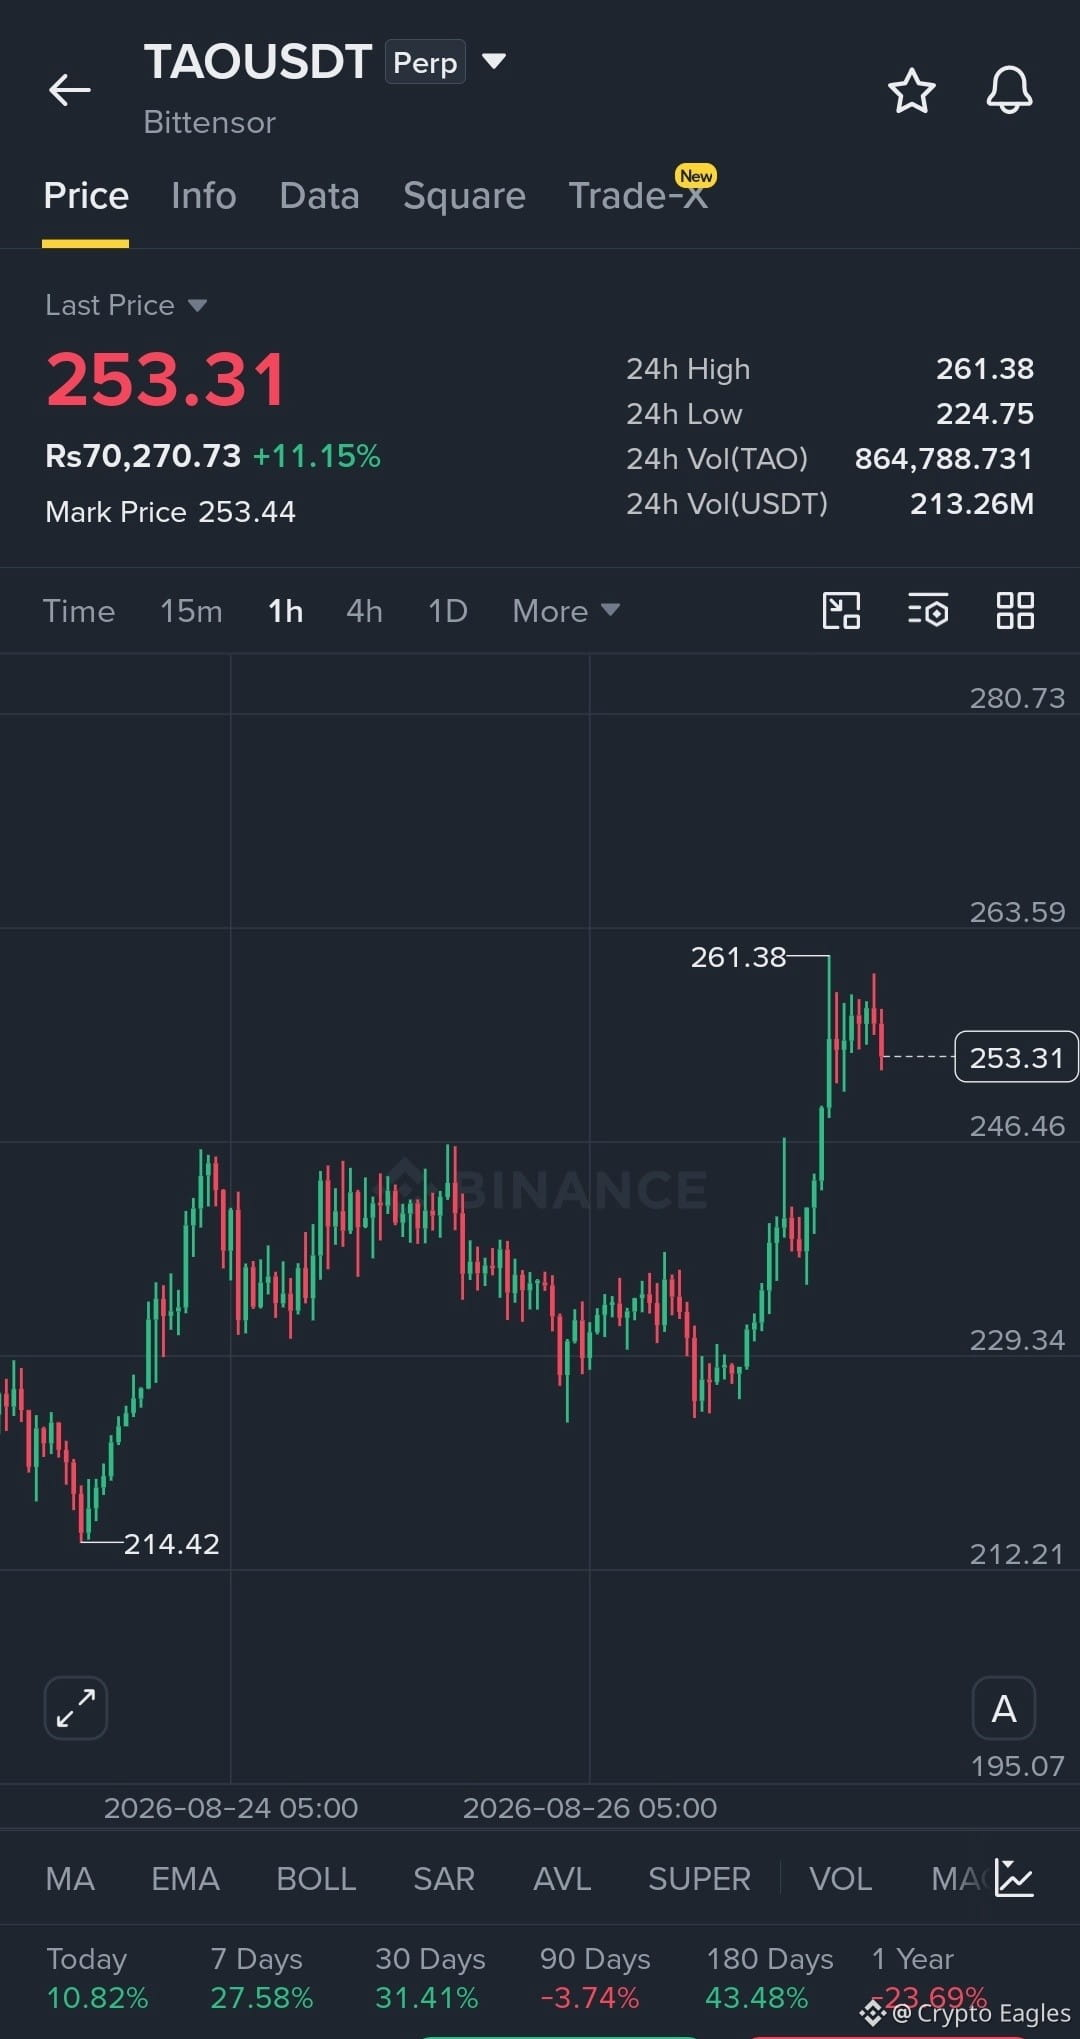The image size is (1080, 2039).
Task: Toggle the BOLL indicator
Action: click(x=316, y=1878)
